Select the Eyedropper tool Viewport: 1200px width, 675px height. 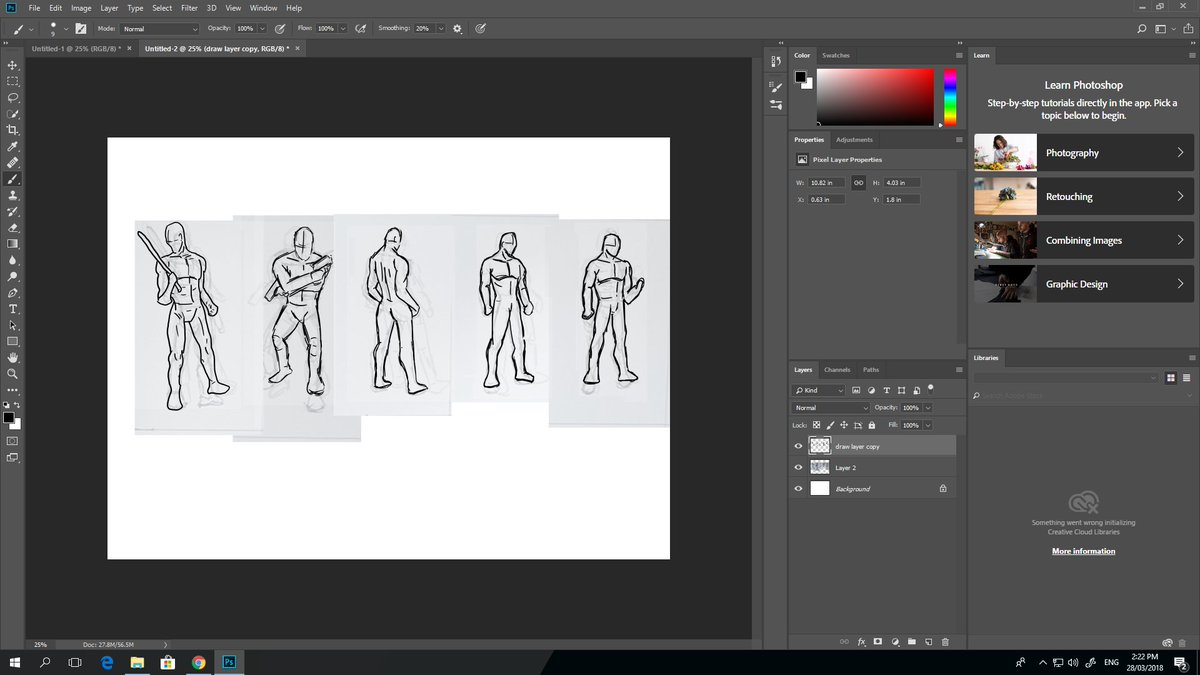coord(13,146)
